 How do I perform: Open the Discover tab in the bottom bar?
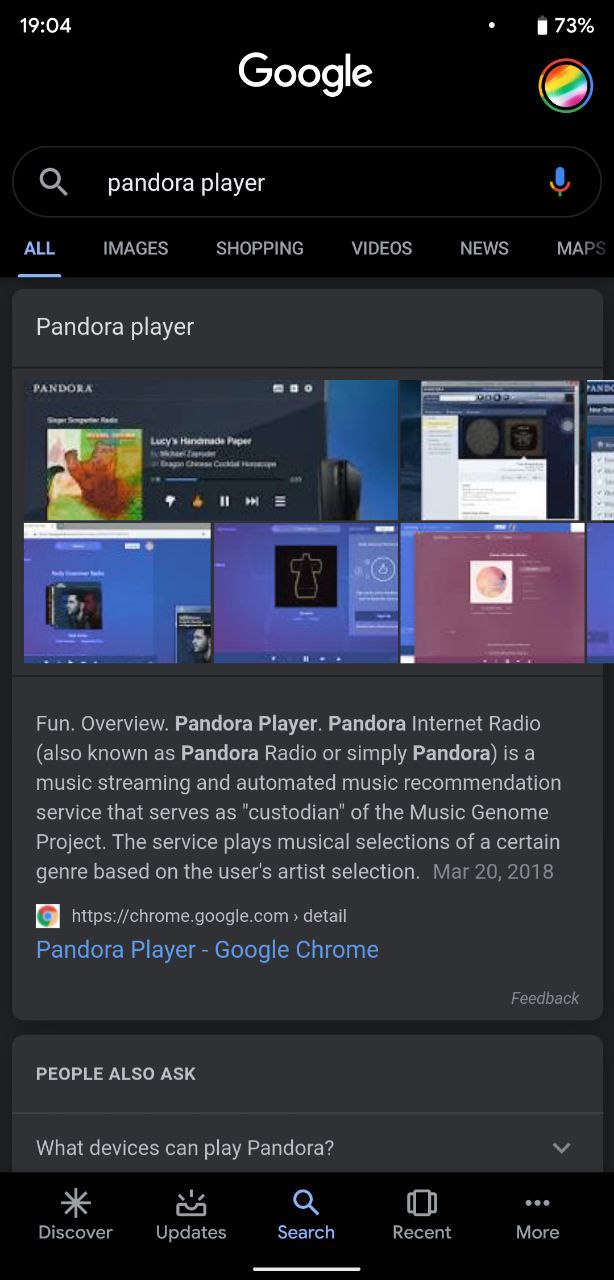pos(75,1215)
